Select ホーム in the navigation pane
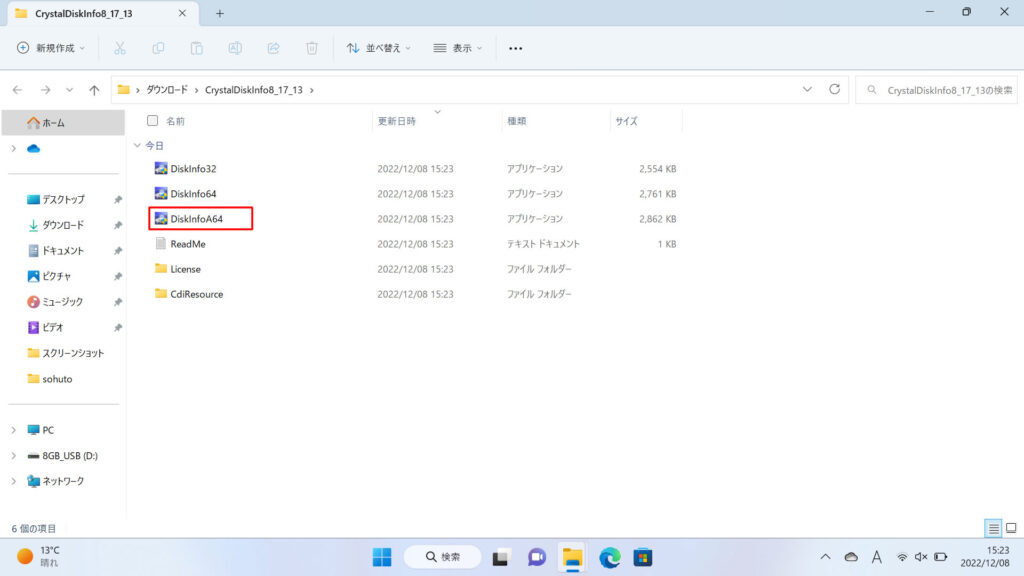1024x576 pixels. [x=63, y=123]
